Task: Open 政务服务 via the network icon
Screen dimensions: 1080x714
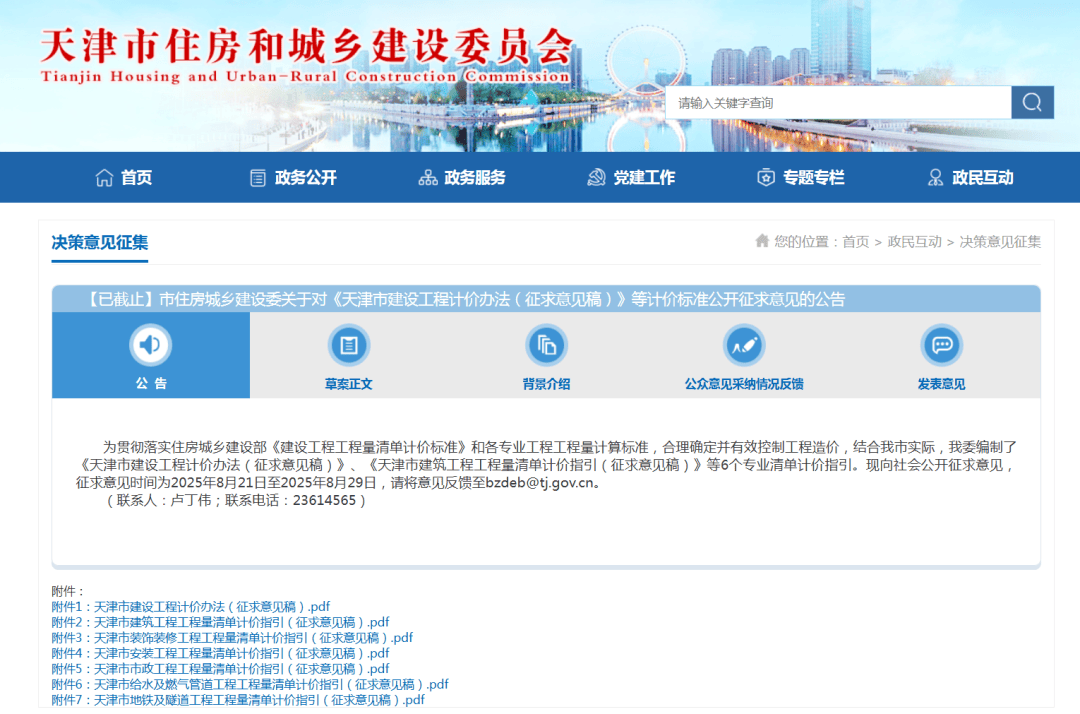Action: click(x=428, y=178)
